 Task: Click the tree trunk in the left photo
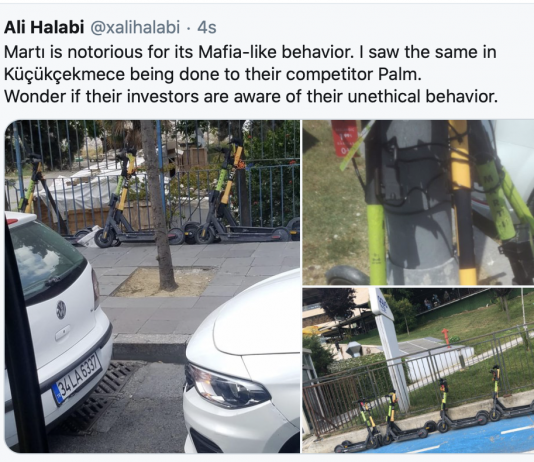click(x=158, y=204)
